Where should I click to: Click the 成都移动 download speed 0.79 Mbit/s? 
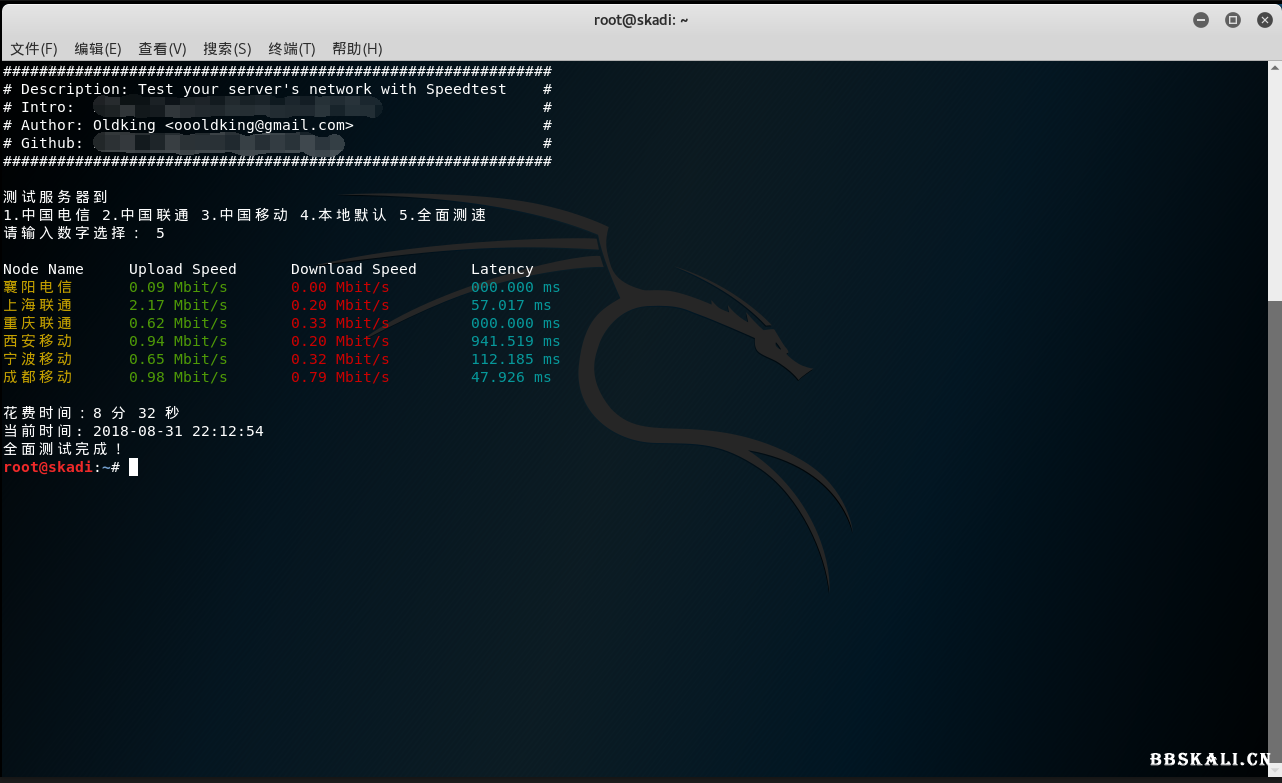[x=340, y=377]
